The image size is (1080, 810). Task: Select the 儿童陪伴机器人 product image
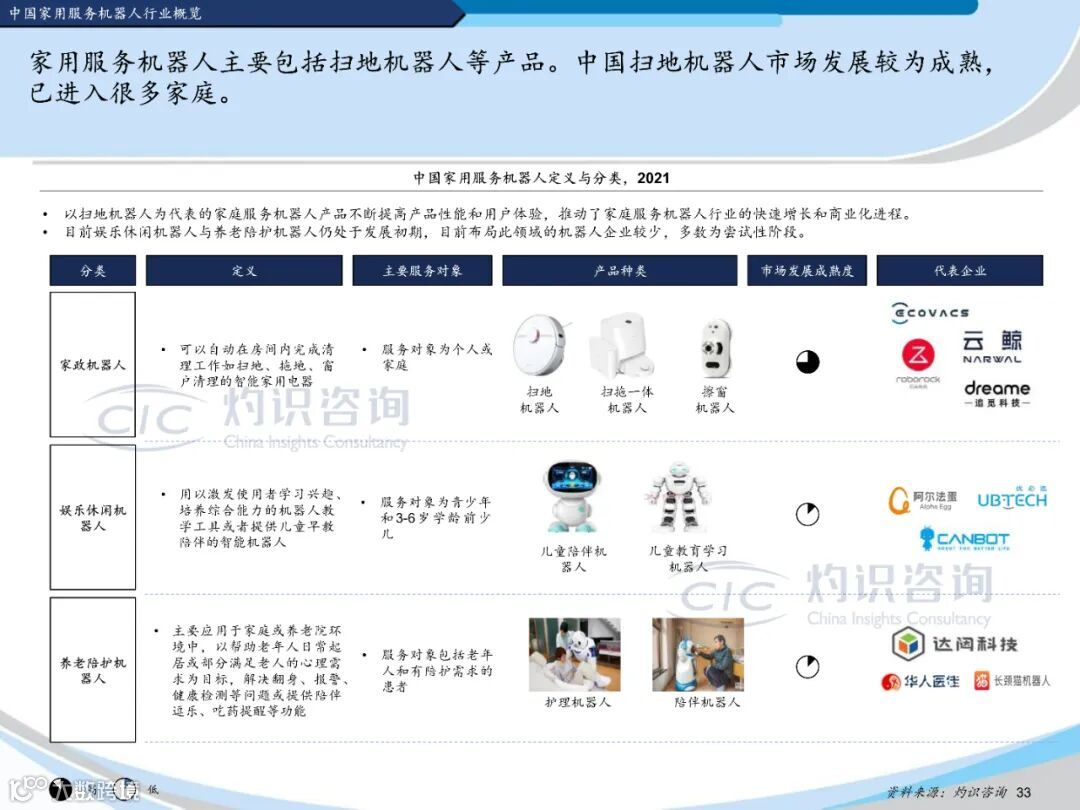pyautogui.click(x=573, y=497)
